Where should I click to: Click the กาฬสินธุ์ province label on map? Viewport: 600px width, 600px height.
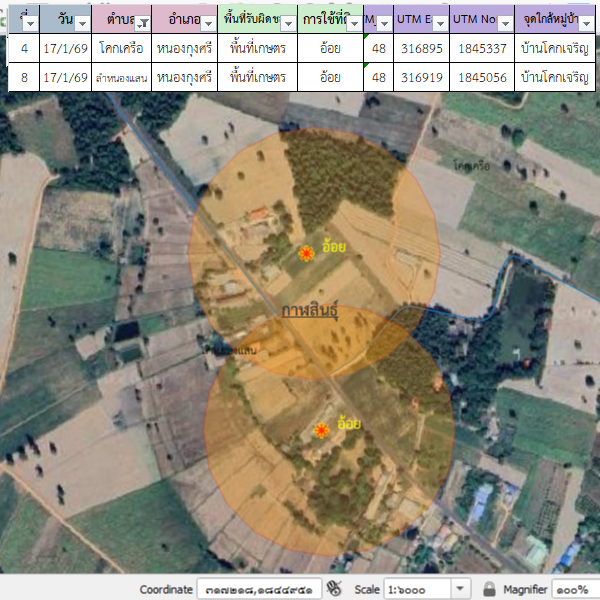point(310,311)
